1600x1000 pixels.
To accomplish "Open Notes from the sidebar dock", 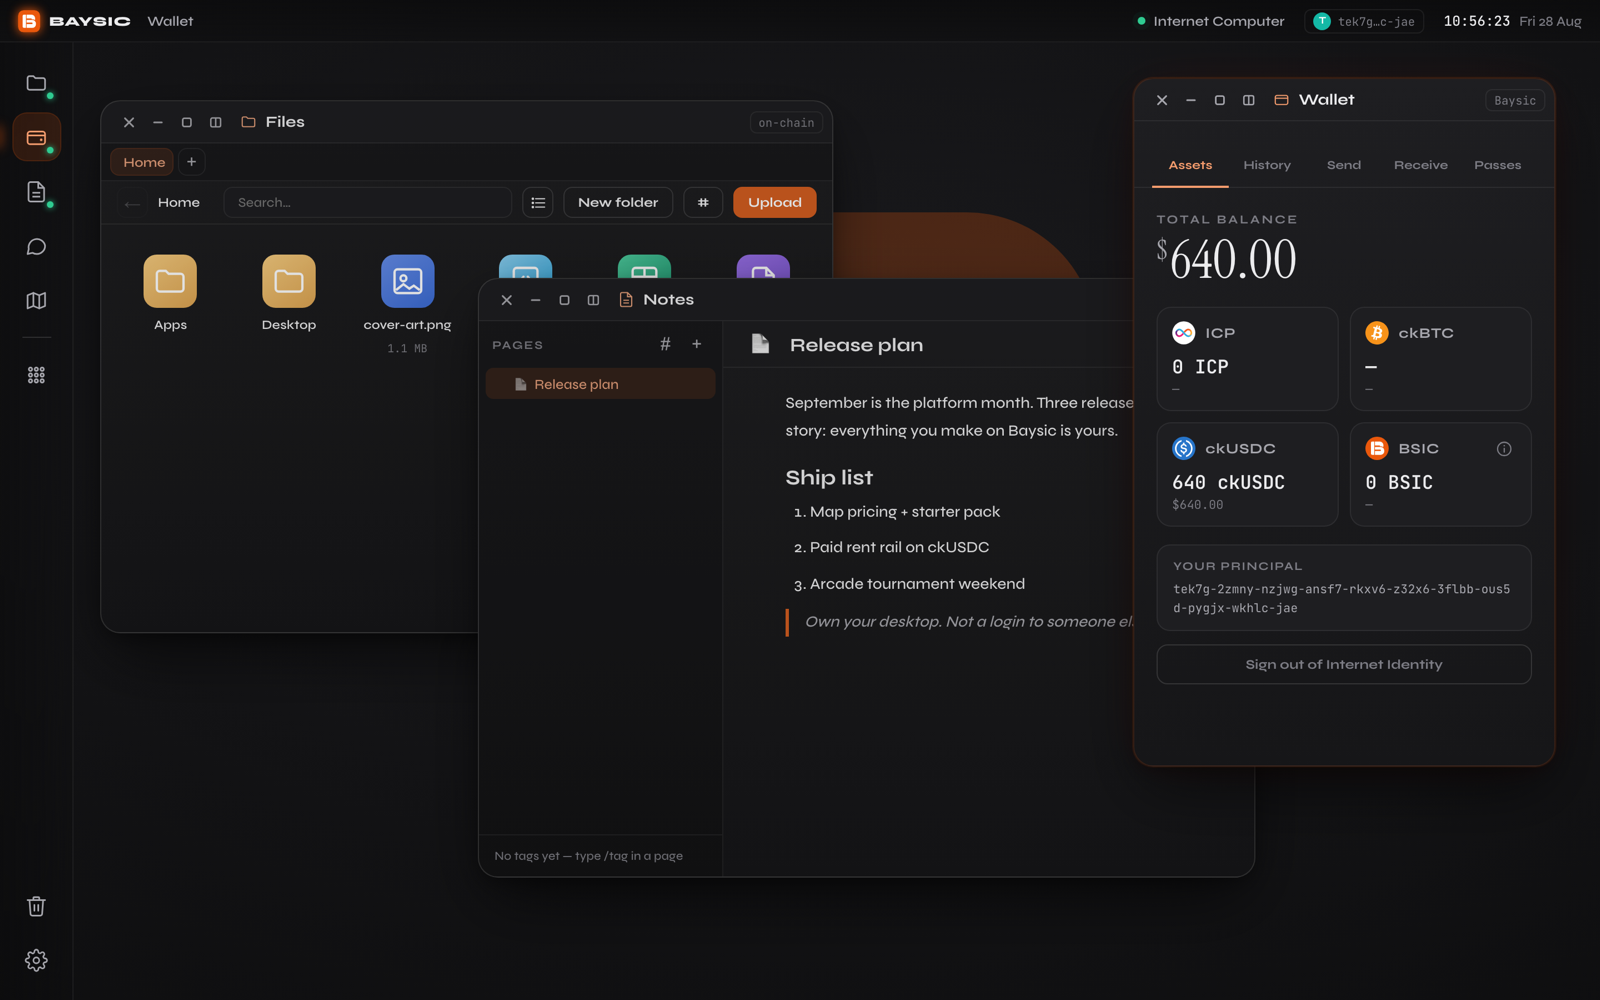I will (36, 192).
